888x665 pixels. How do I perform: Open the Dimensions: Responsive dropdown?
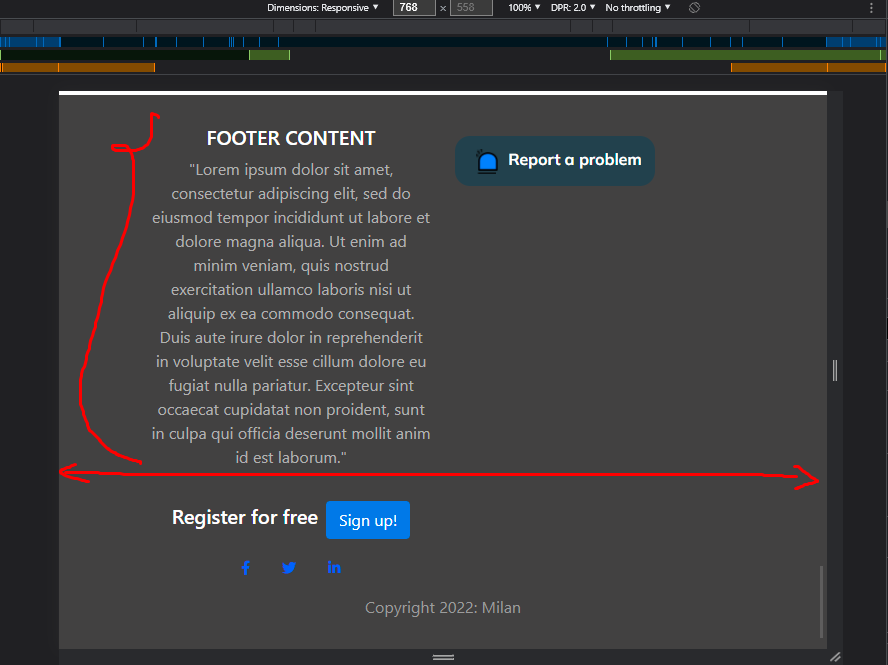coord(322,7)
